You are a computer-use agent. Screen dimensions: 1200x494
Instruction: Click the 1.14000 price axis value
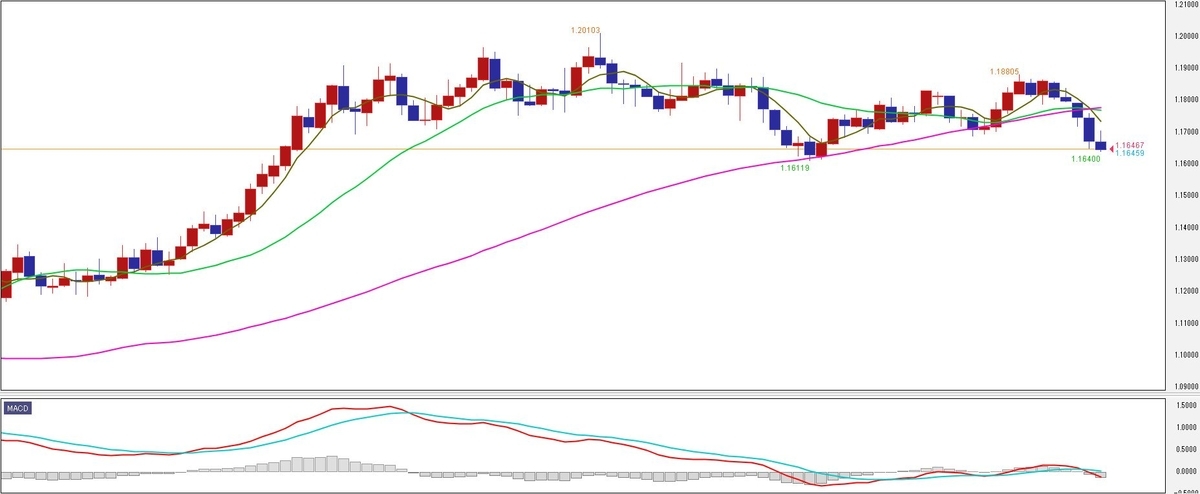pos(1184,227)
